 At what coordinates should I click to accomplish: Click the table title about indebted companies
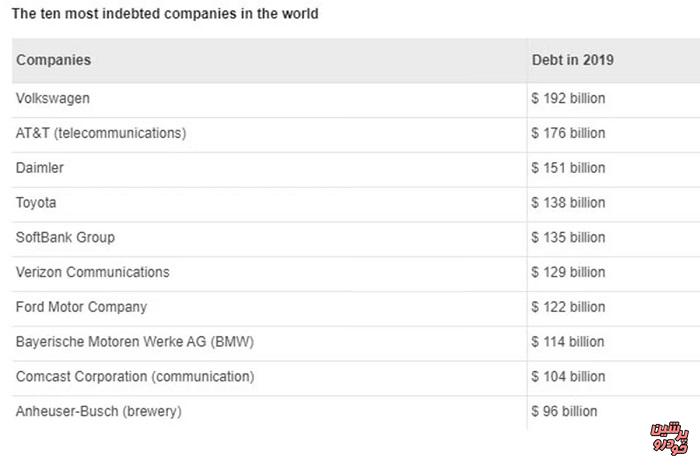click(x=166, y=15)
